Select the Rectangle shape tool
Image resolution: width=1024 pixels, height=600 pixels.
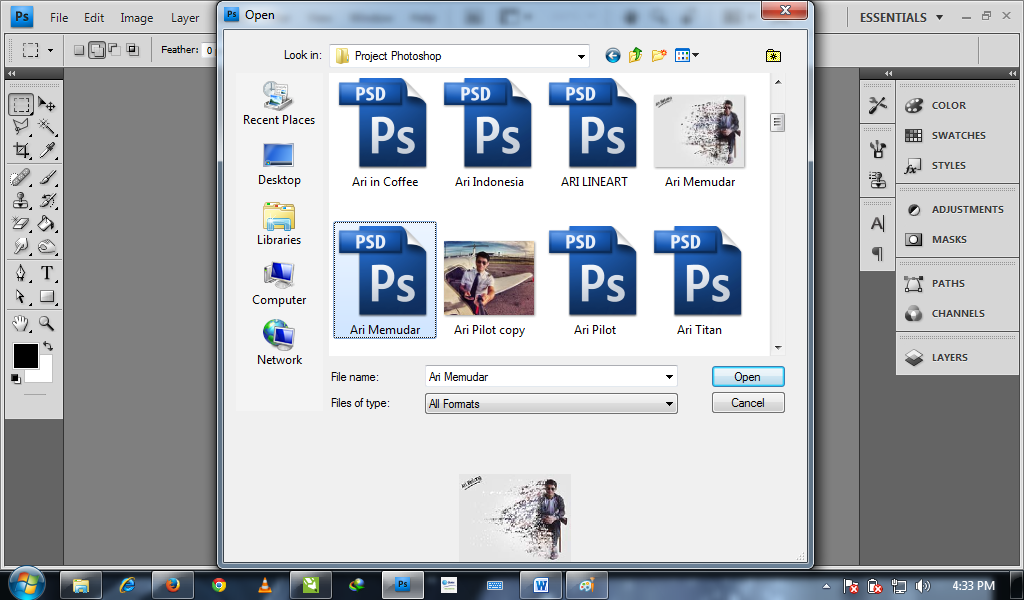click(46, 296)
